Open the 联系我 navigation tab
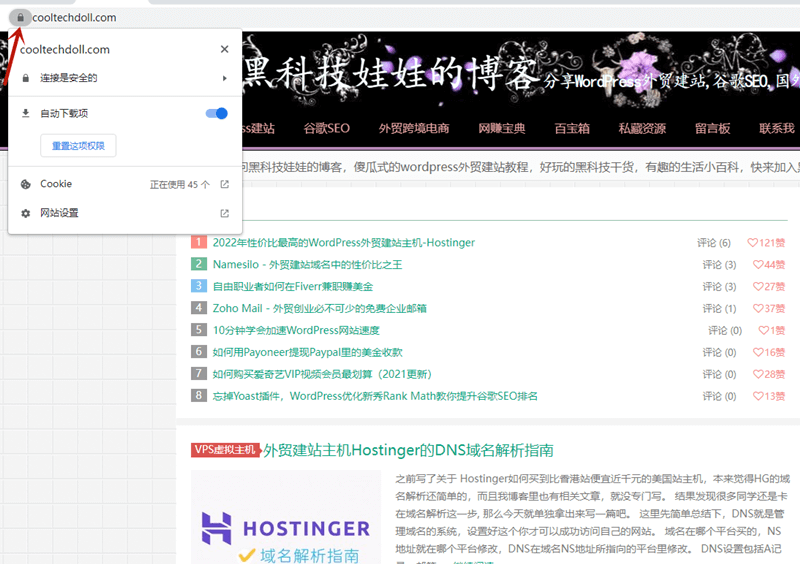Image resolution: width=800 pixels, height=564 pixels. pos(777,128)
